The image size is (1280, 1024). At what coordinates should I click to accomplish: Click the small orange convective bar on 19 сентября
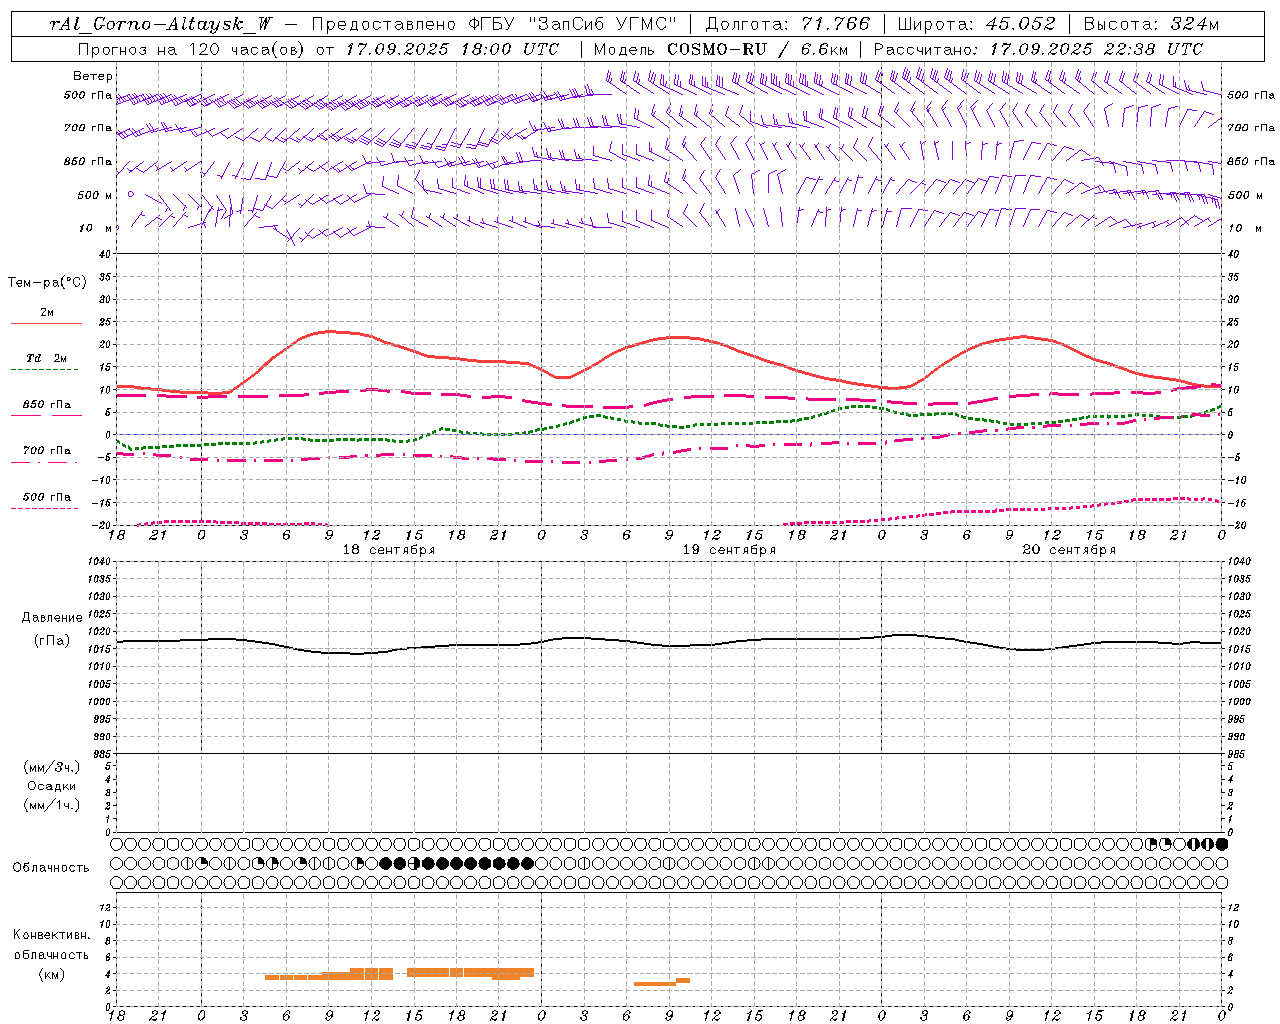(x=662, y=983)
